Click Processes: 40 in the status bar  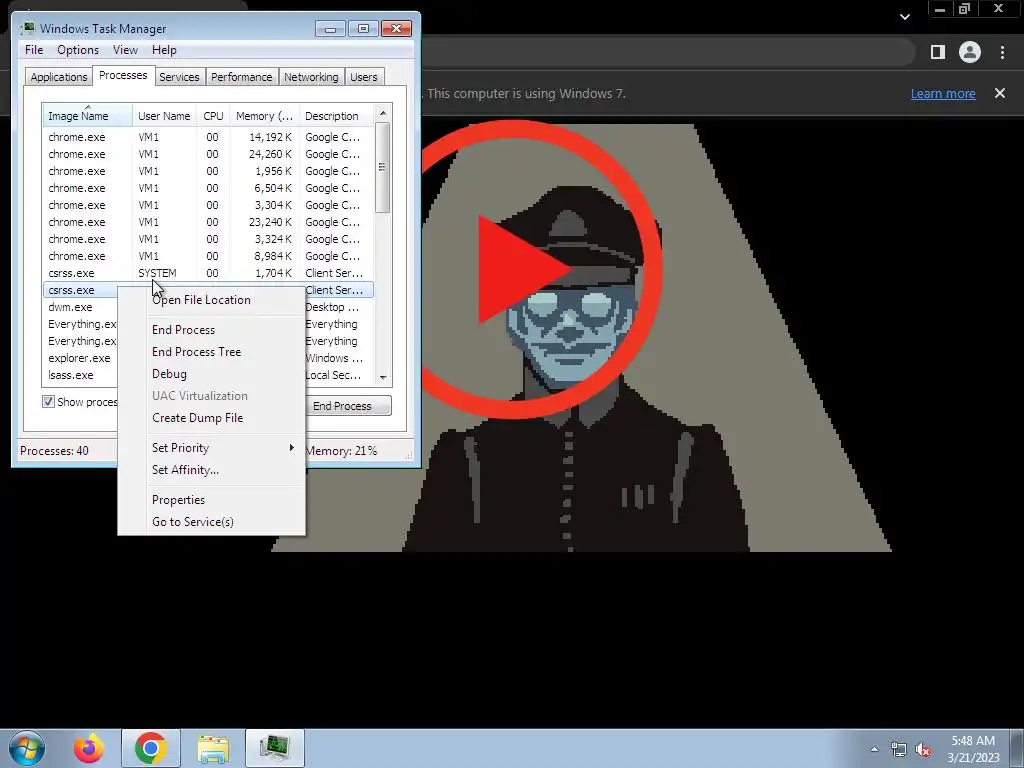click(x=54, y=451)
